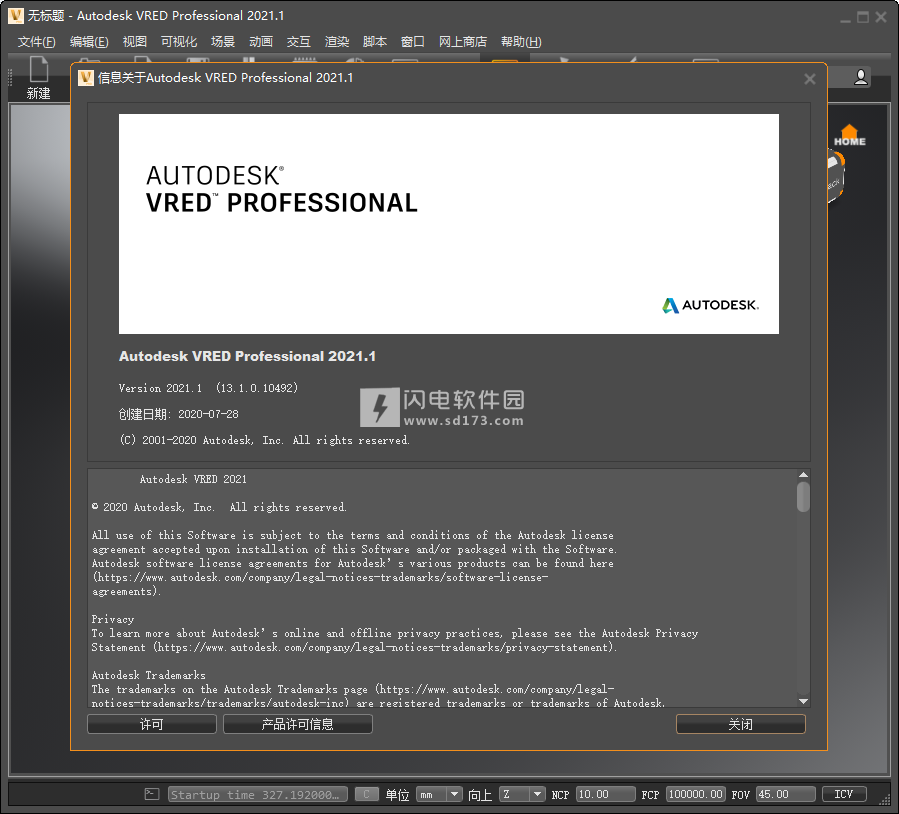Click the '创建日期: 2020-07-28' text
Screen dimensions: 899x814
click(178, 414)
